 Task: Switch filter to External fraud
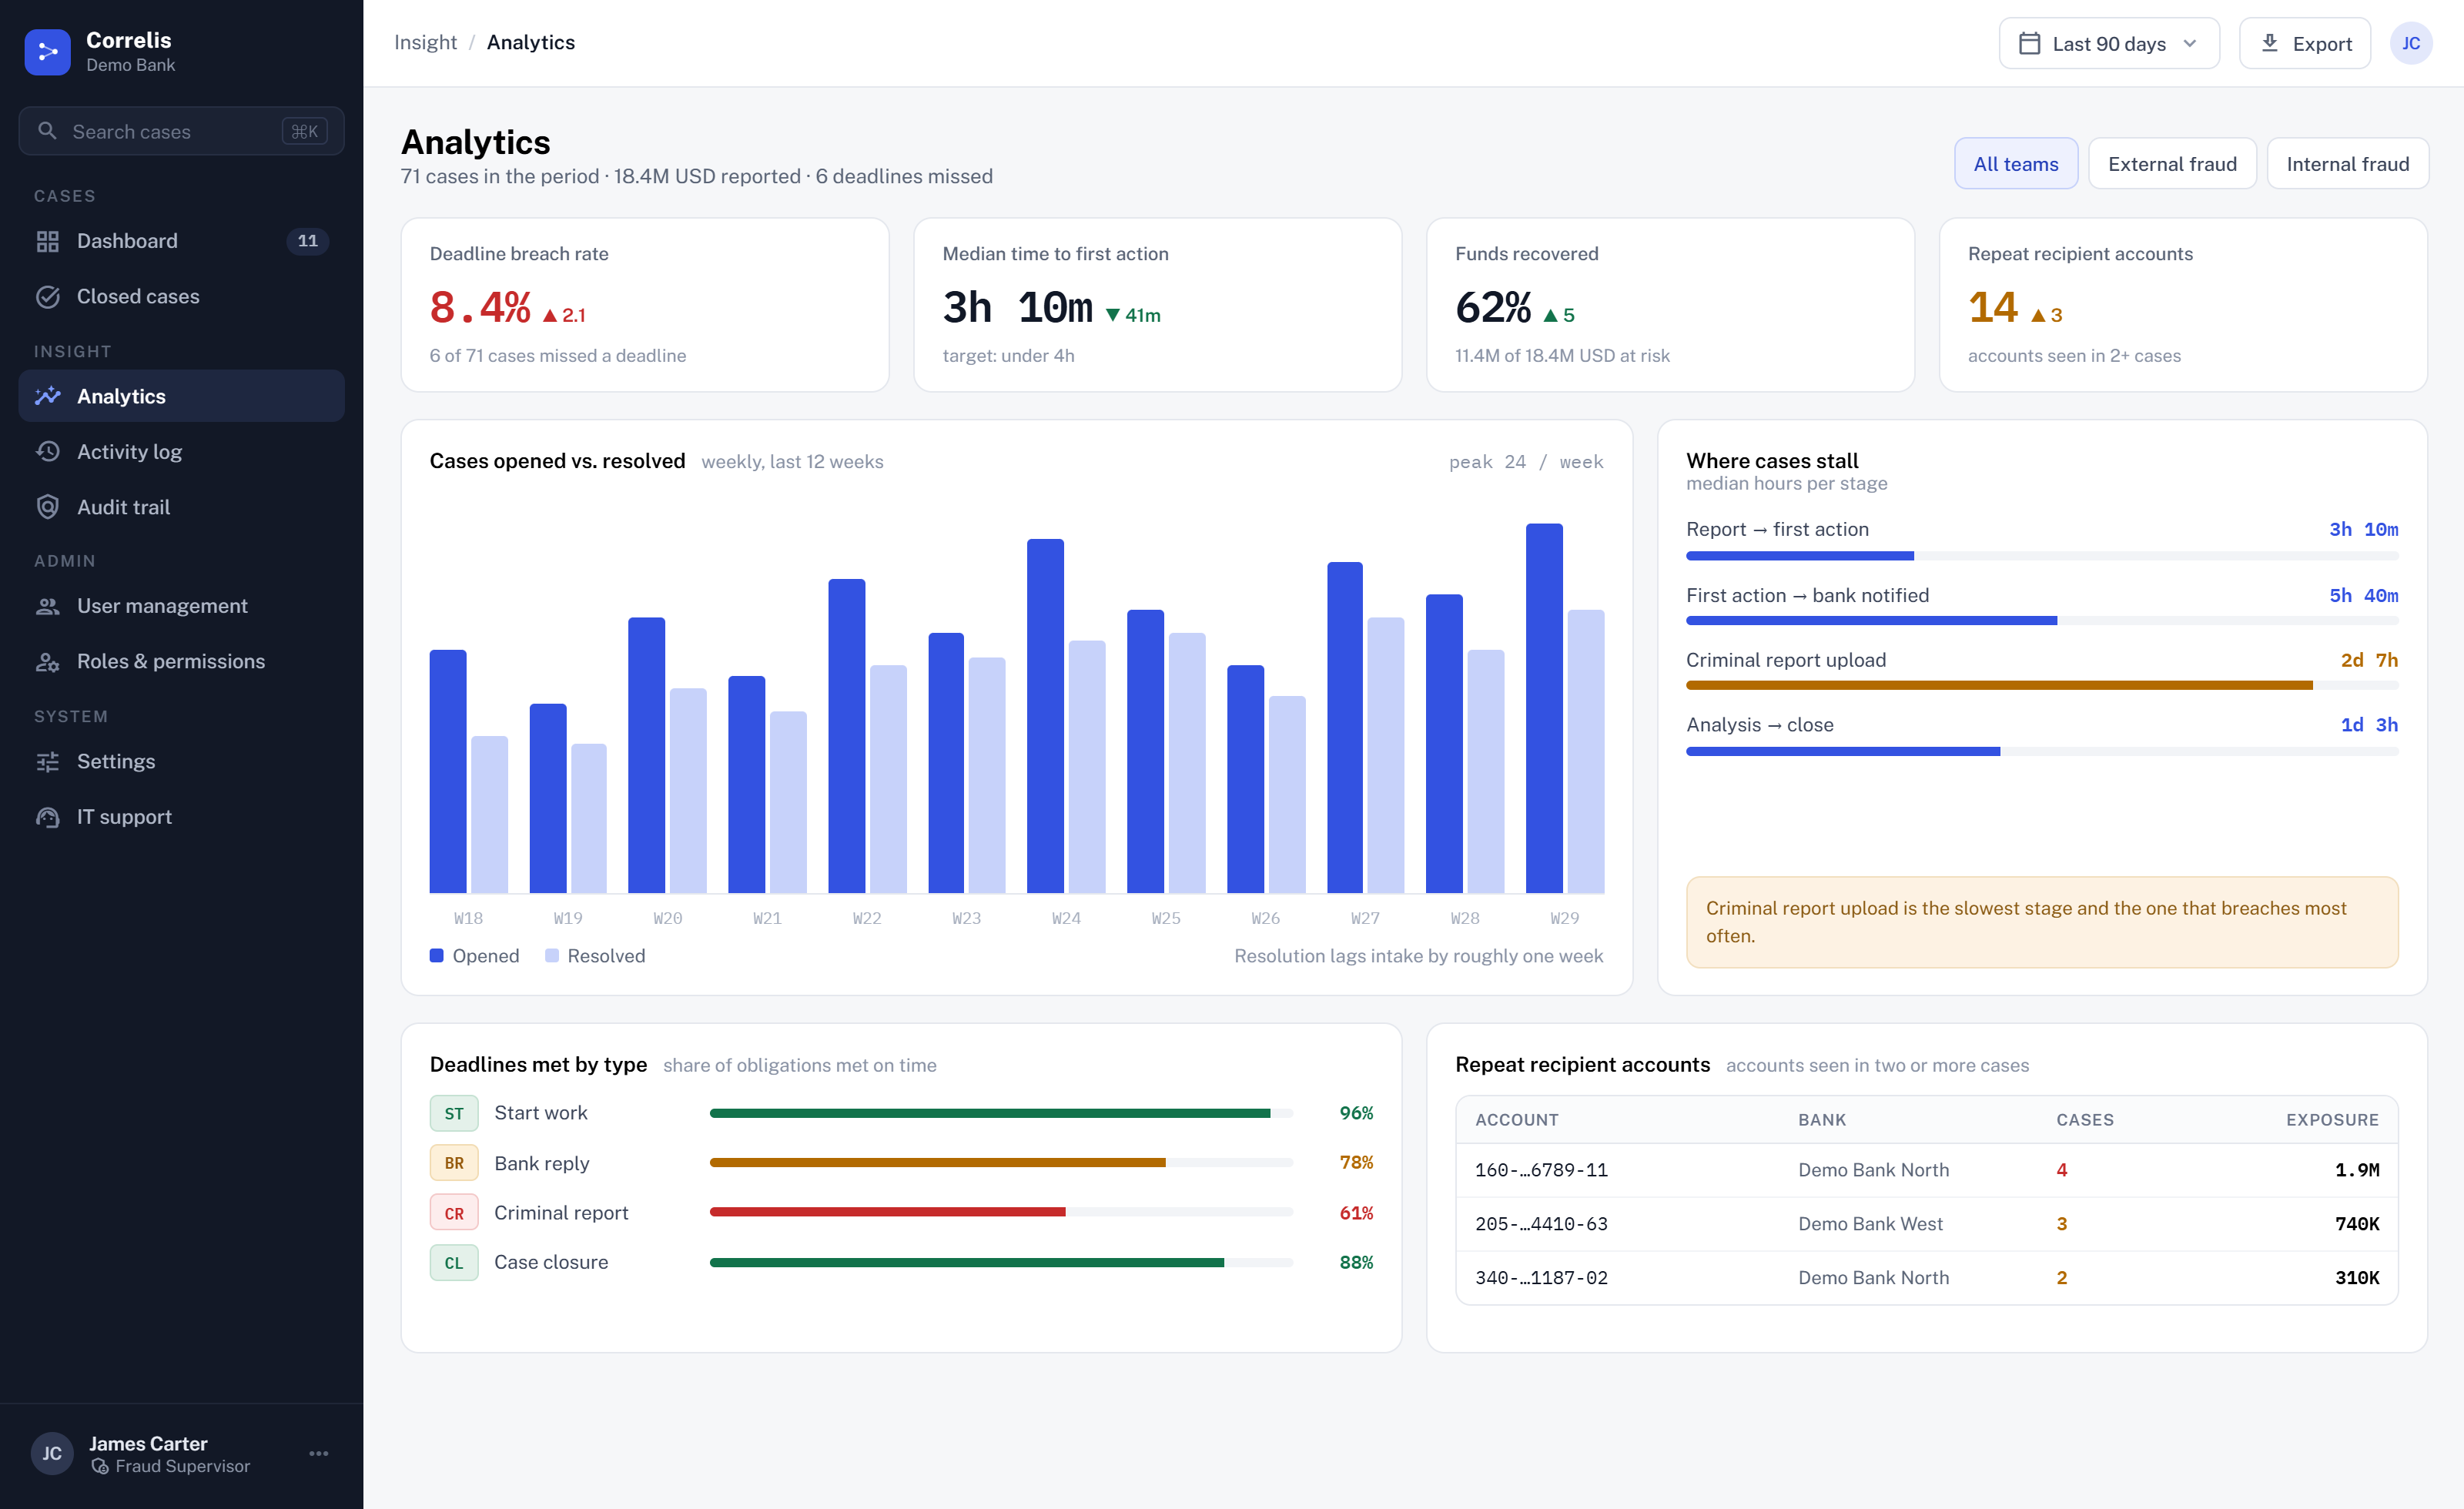point(2172,163)
